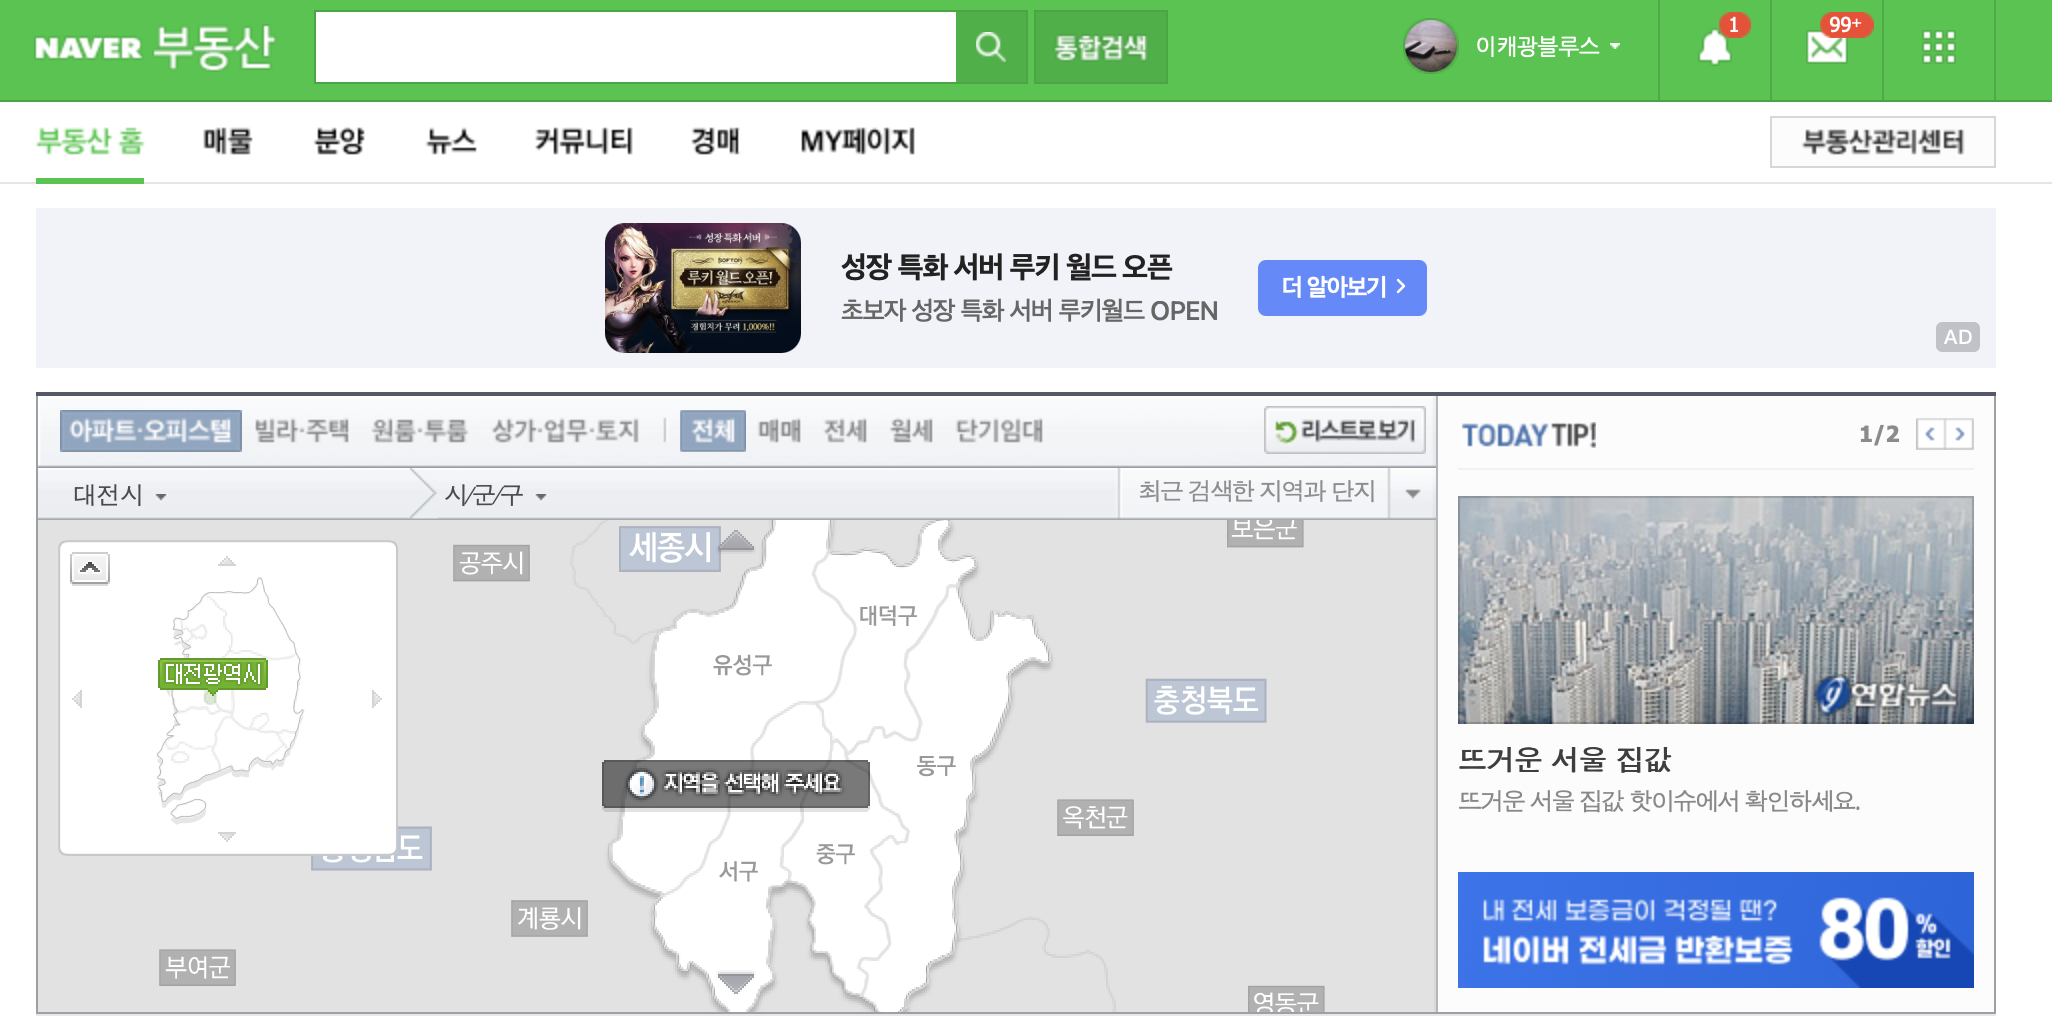Click the 부동산 logo text
The image size is (2052, 1032).
pyautogui.click(x=214, y=47)
